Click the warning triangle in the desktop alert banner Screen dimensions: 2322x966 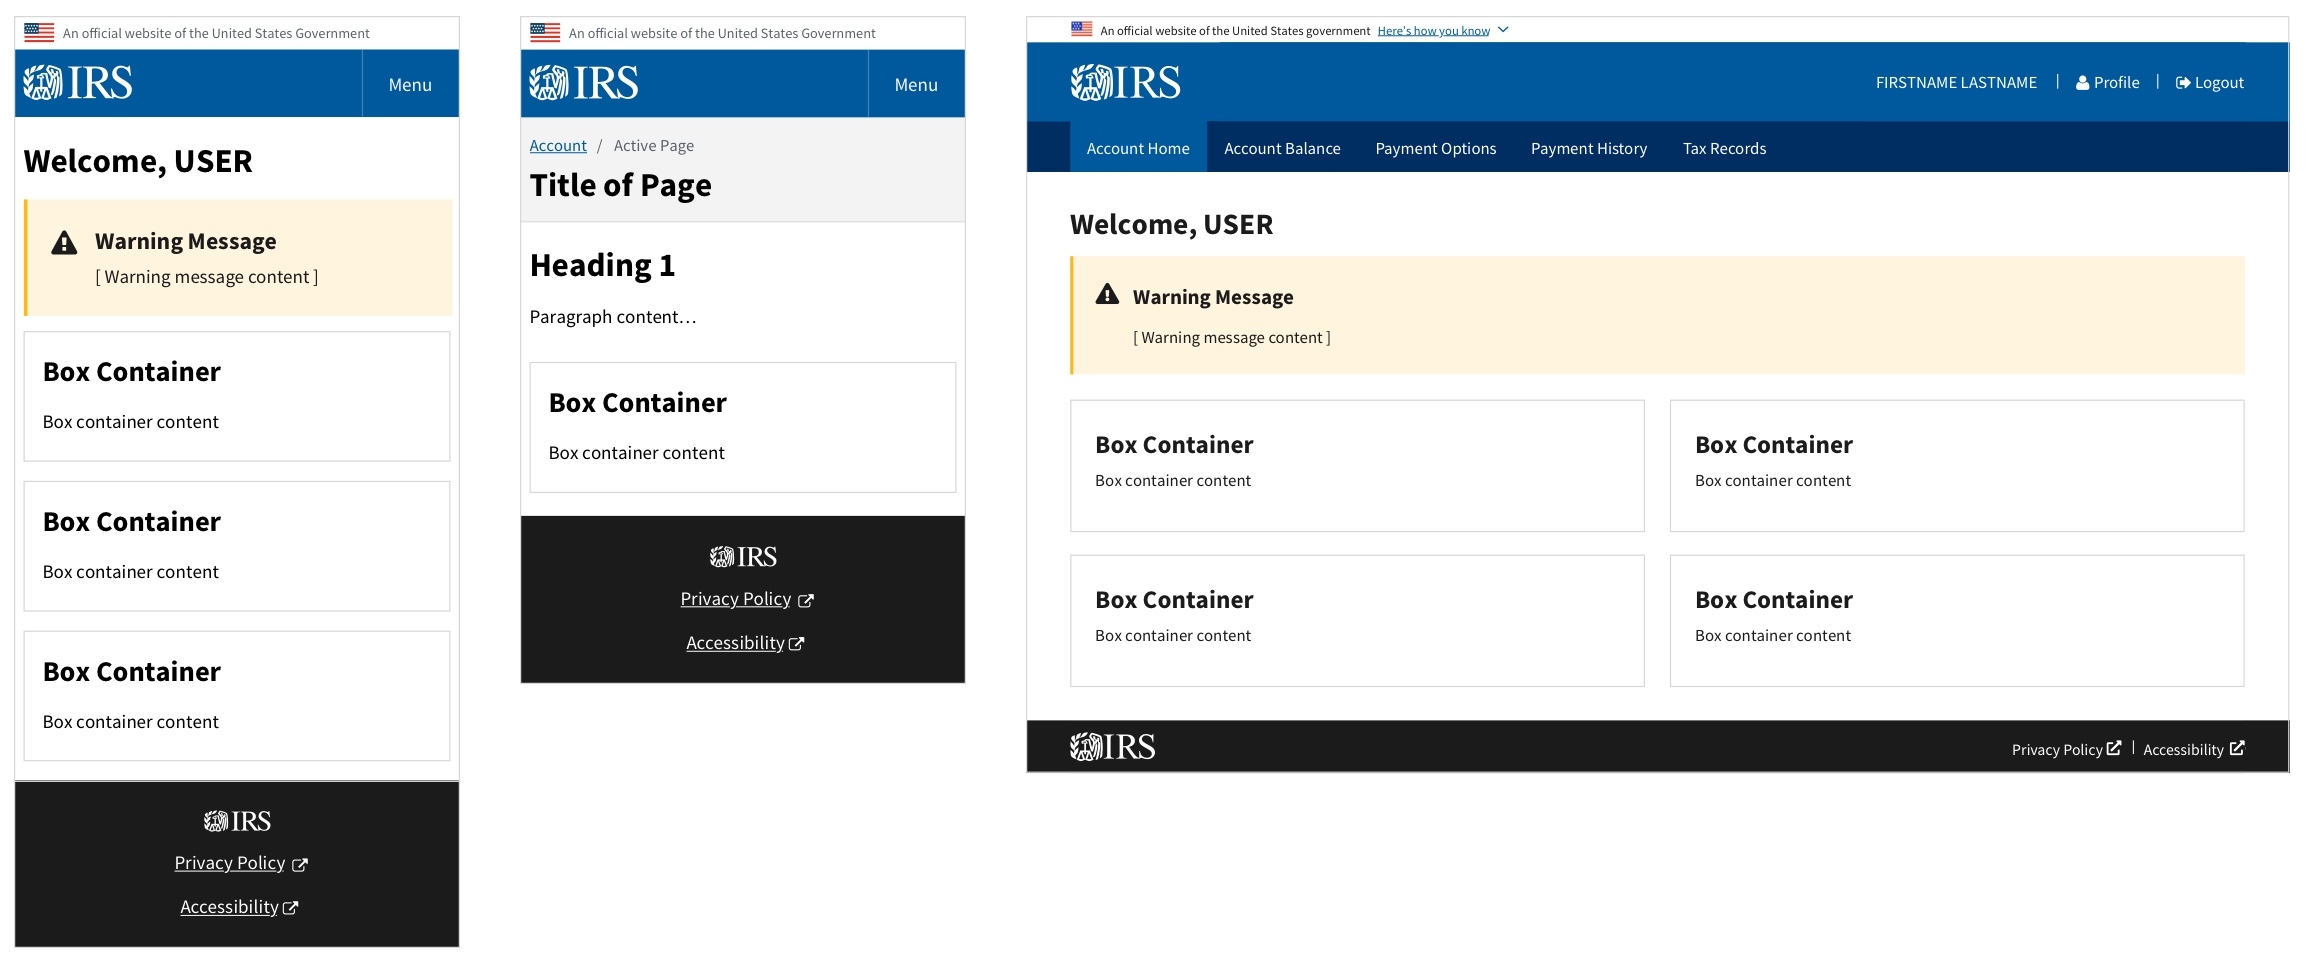coord(1107,294)
